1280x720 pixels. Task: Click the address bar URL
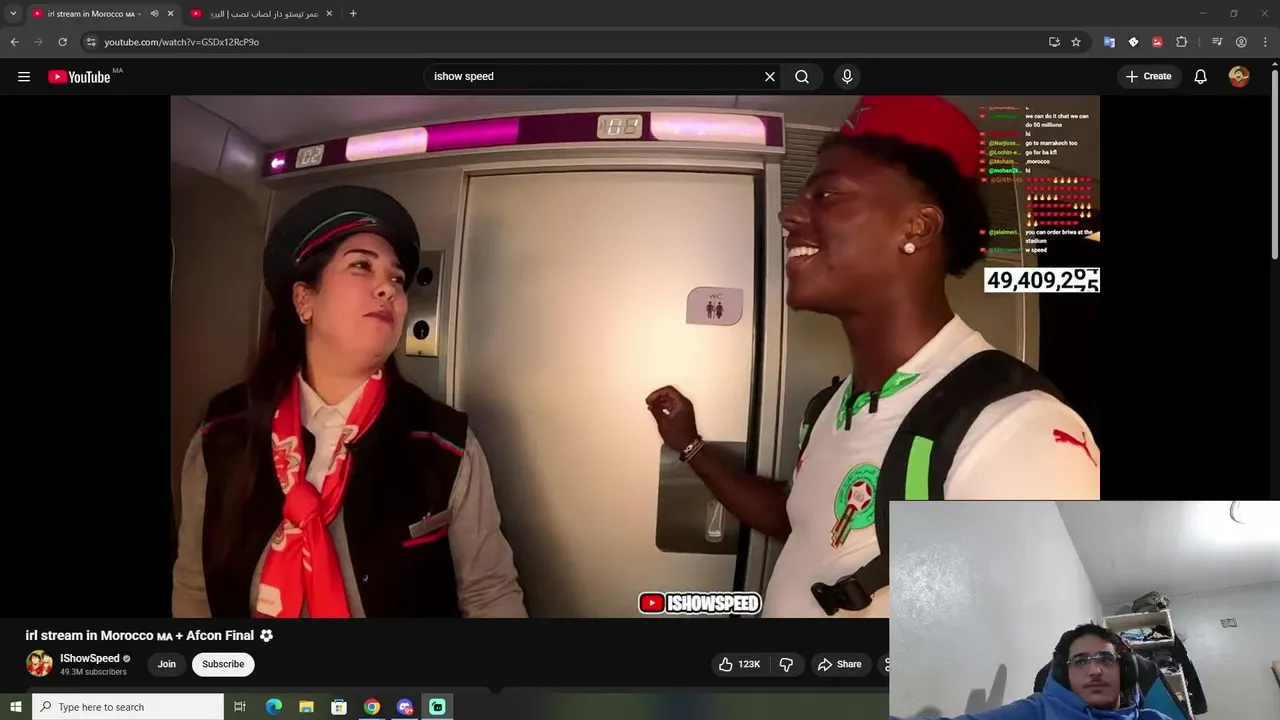click(182, 42)
